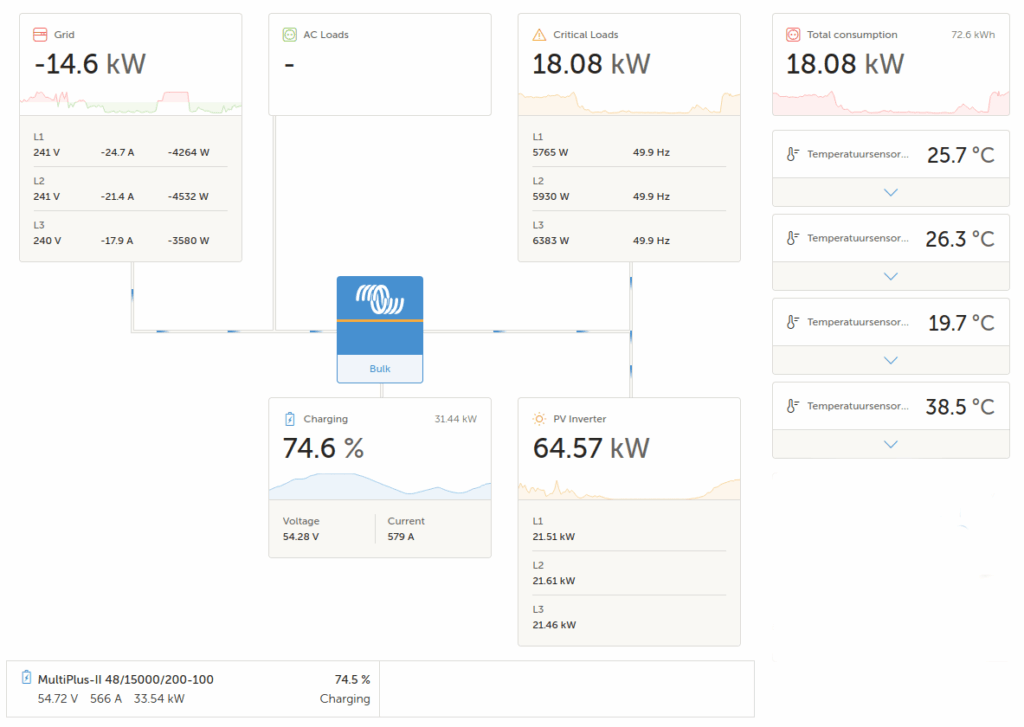Click the battery charging history graph
1024x727 pixels.
pos(380,486)
